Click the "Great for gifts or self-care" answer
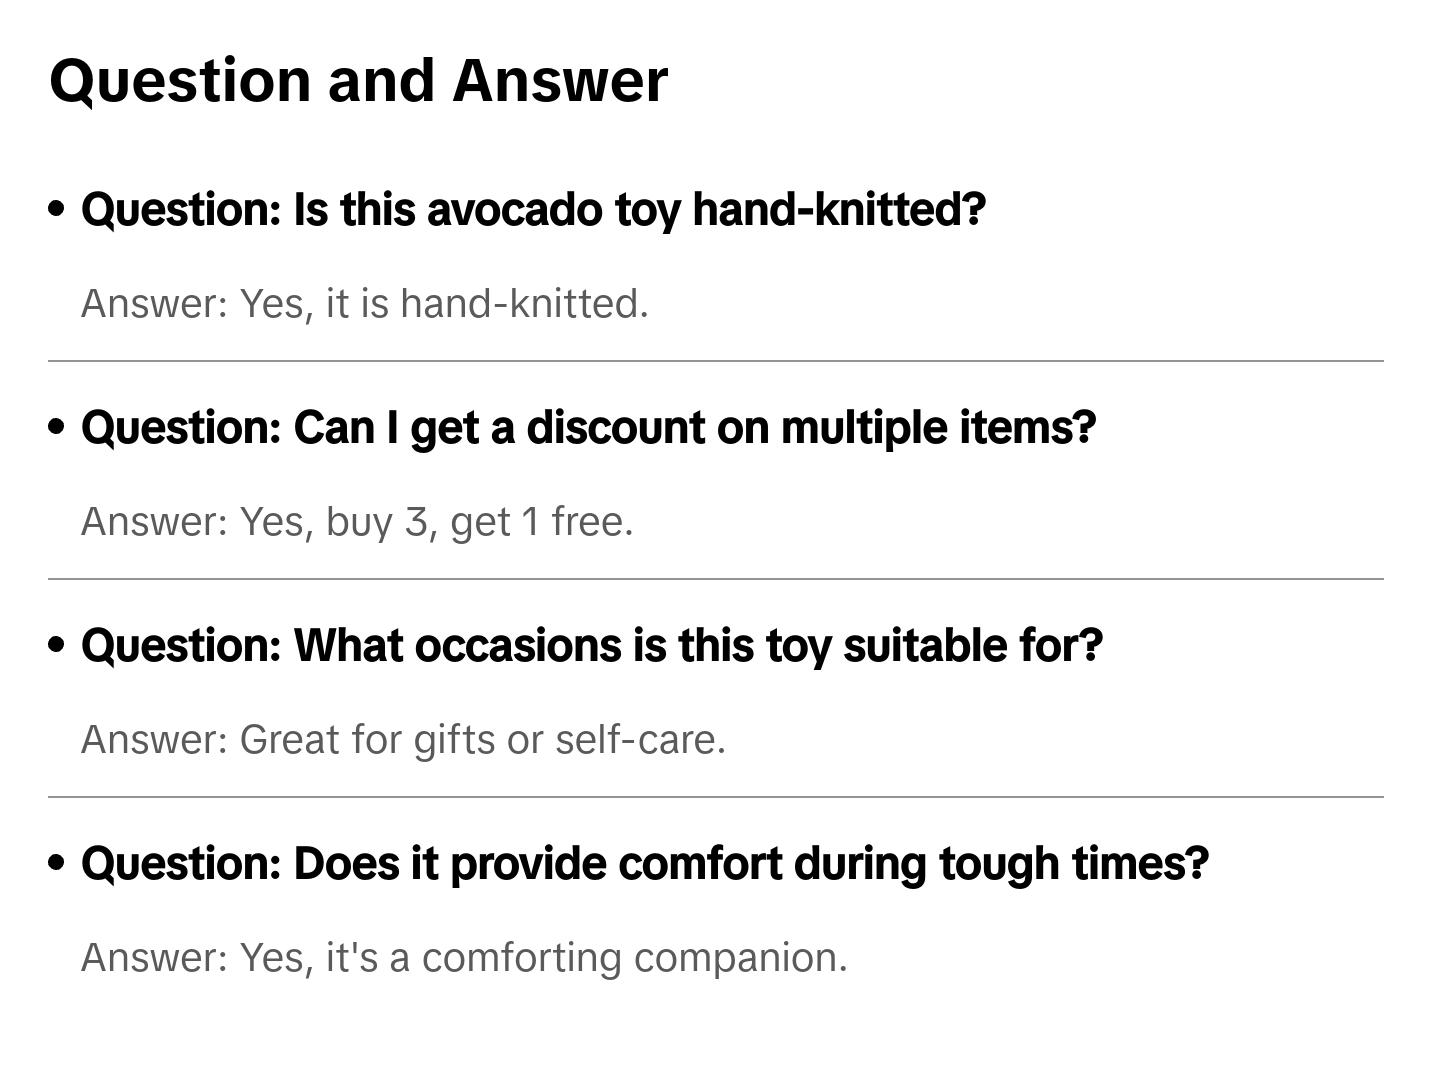 point(403,740)
